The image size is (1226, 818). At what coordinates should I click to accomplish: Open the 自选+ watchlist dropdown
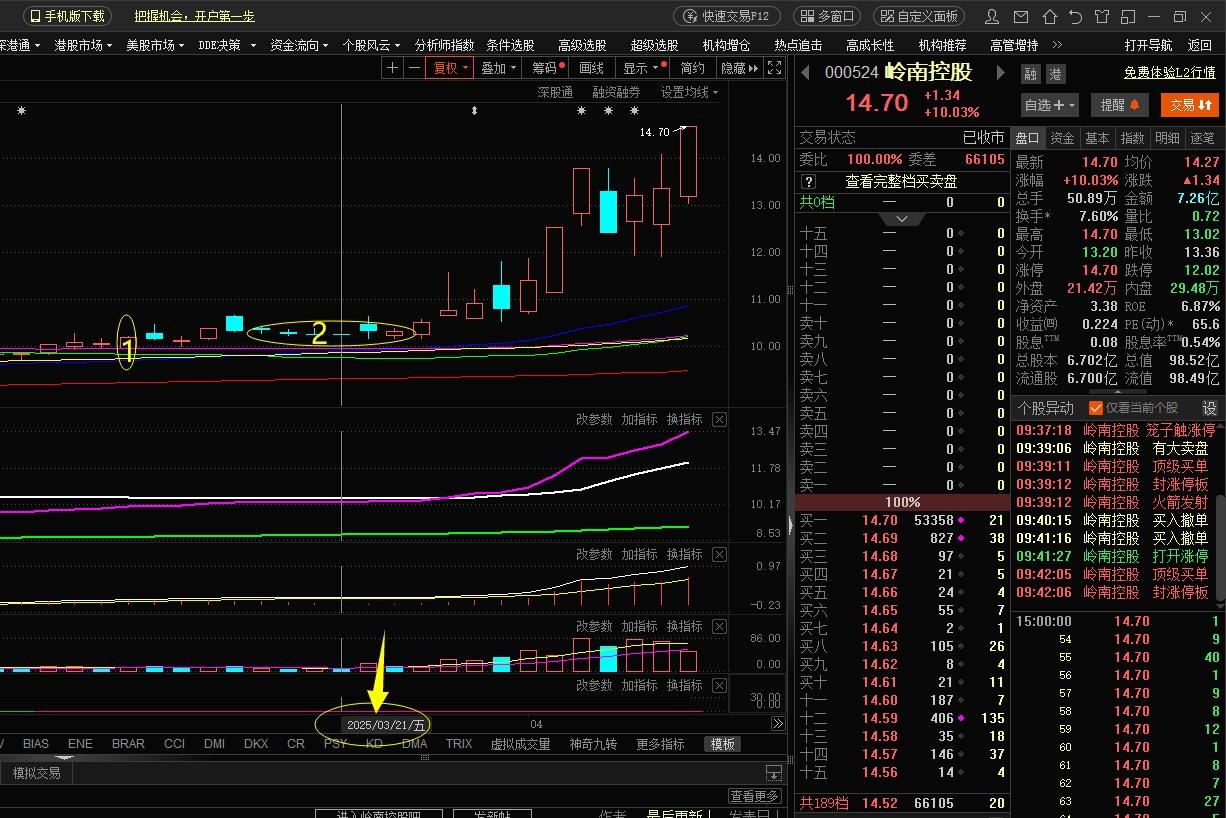point(1050,105)
